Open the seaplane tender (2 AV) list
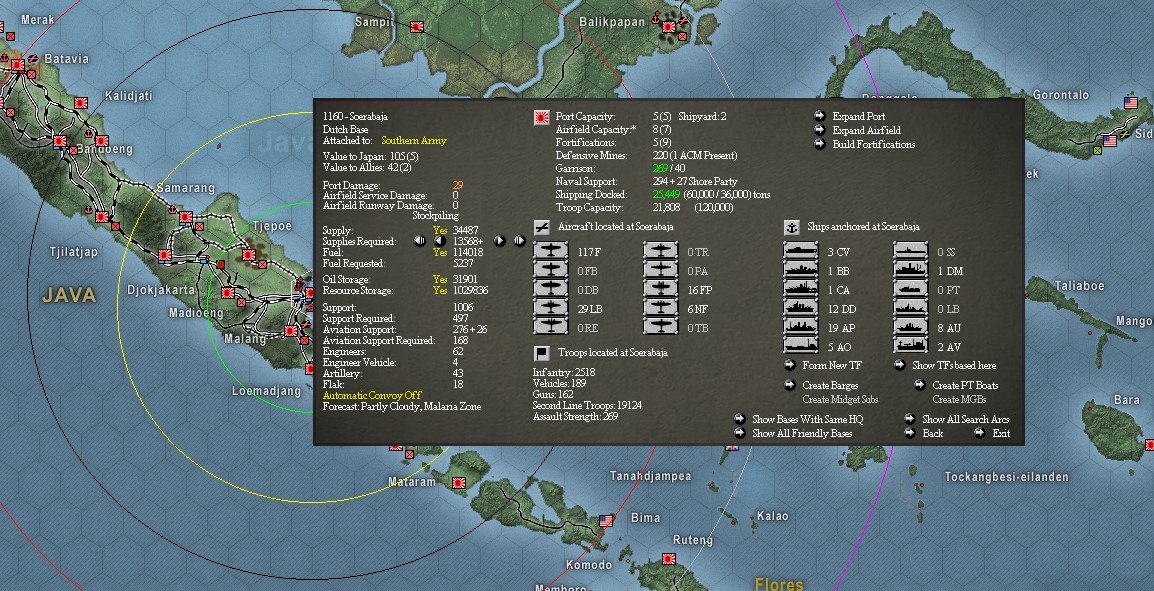1154x591 pixels. pos(910,346)
